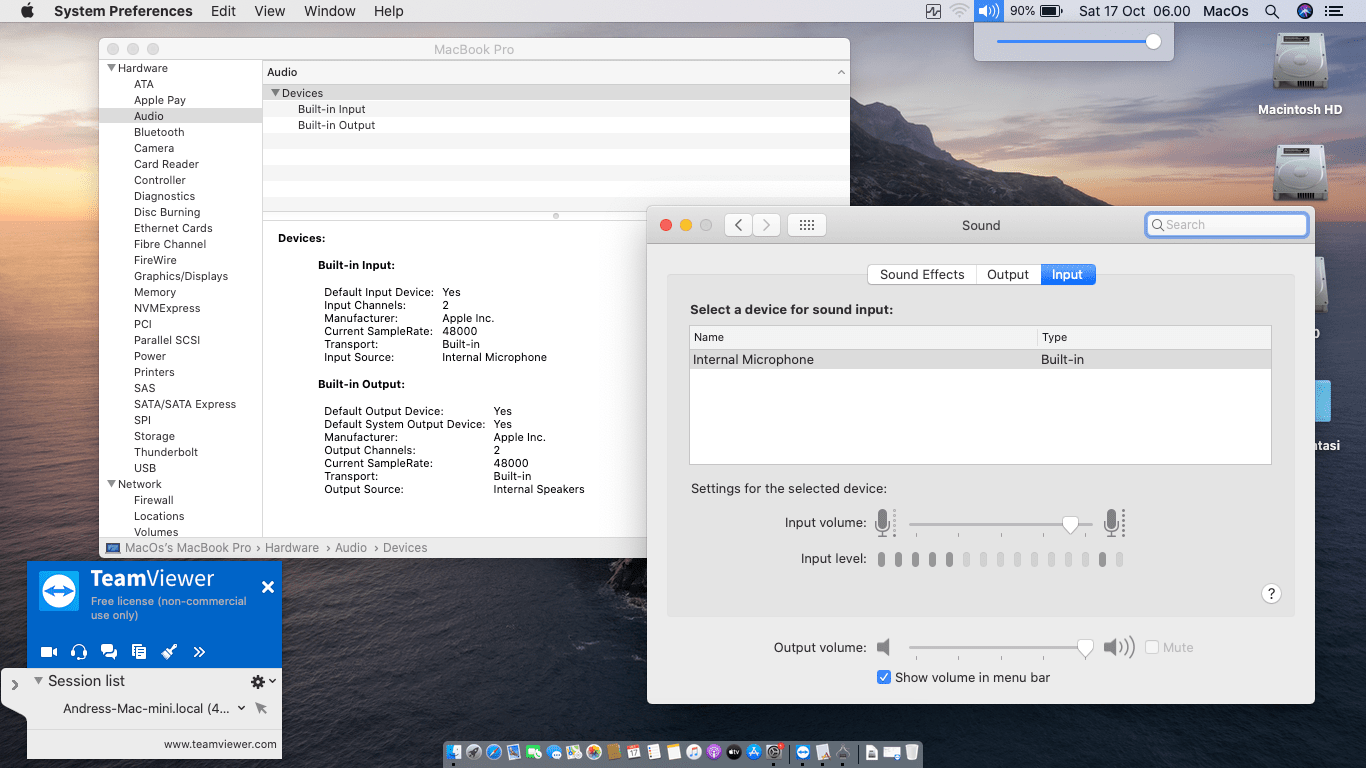Screen dimensions: 1366x768
Task: Open the TeamViewer file transfer icon
Action: [139, 652]
